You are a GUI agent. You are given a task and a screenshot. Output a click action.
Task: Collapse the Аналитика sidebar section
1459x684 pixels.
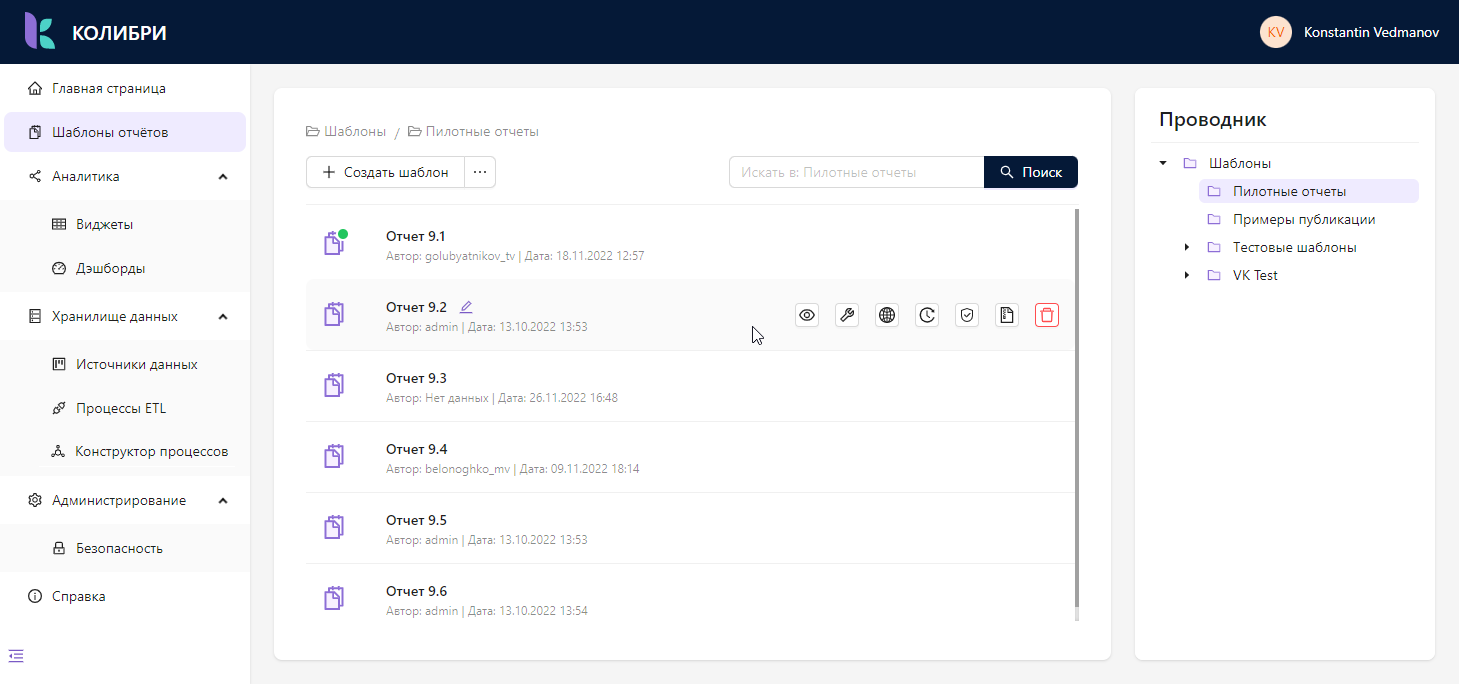coord(223,177)
